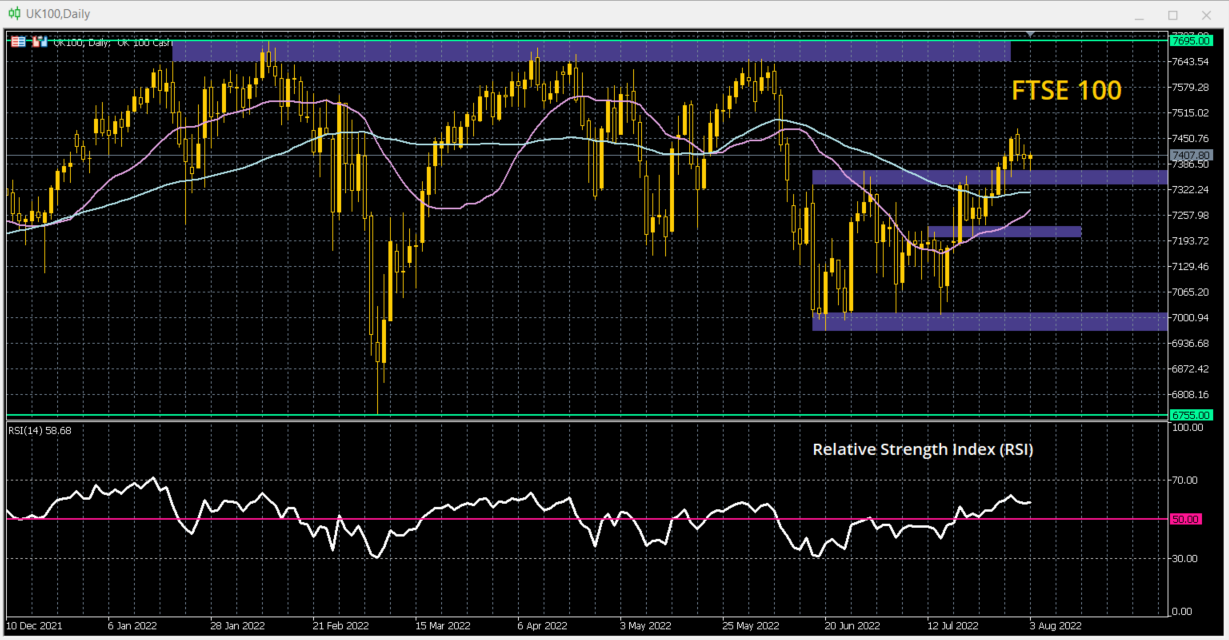This screenshot has width=1229, height=640.
Task: Select the 7695.00 horizontal line price tag
Action: (1191, 40)
